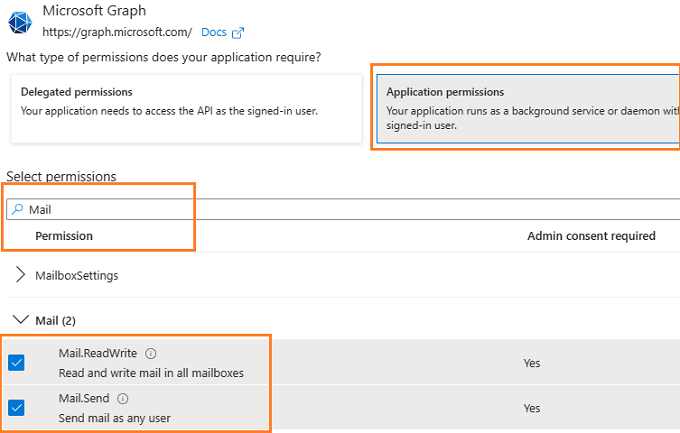Click the Admin consent required column header
This screenshot has width=680, height=433.
coord(591,236)
